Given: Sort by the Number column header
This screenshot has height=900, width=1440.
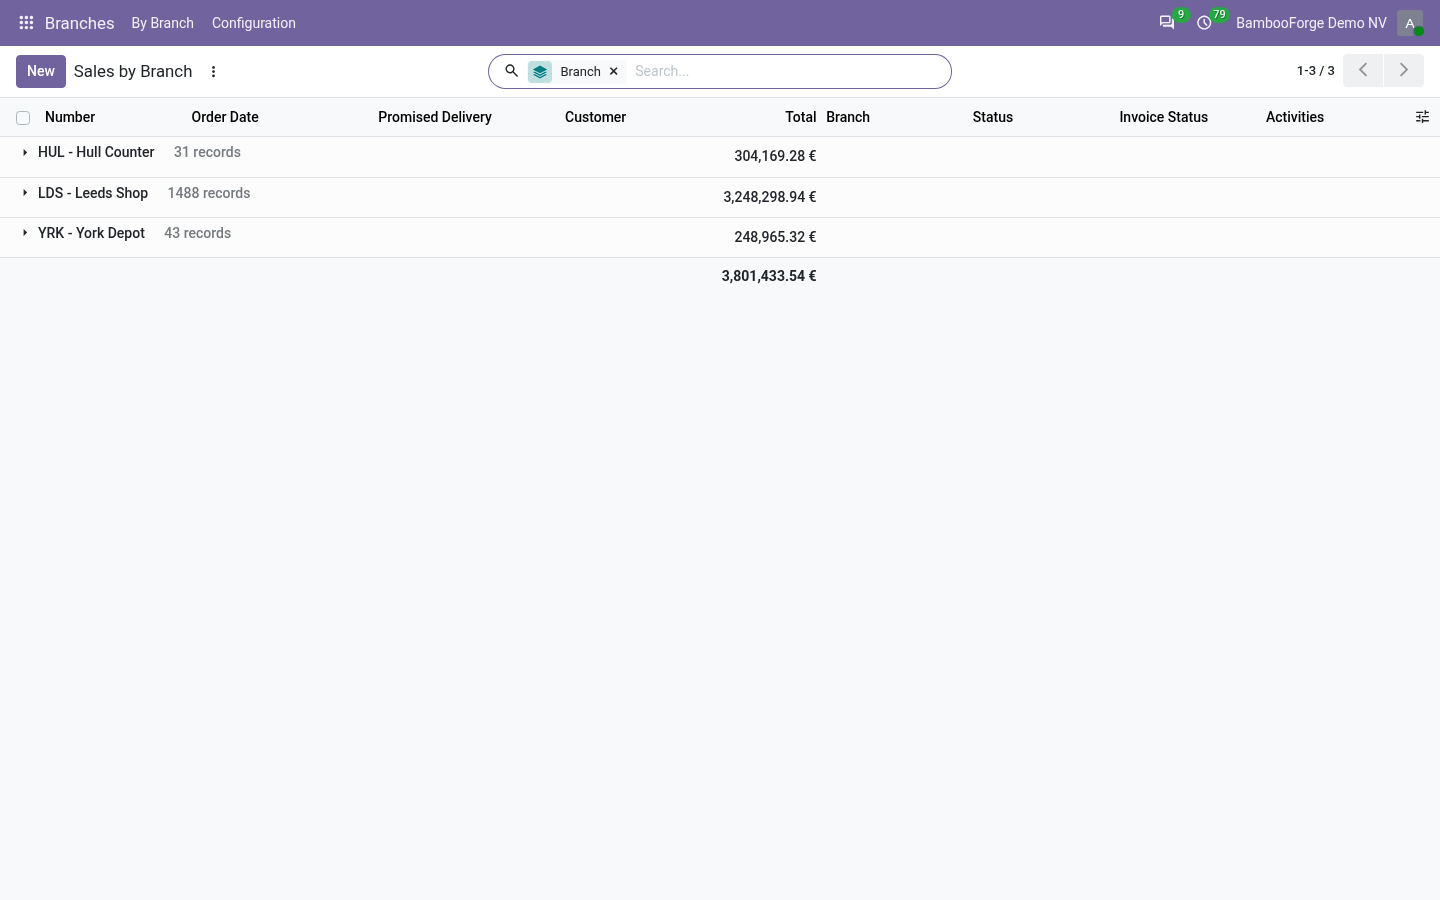Looking at the screenshot, I should [70, 117].
